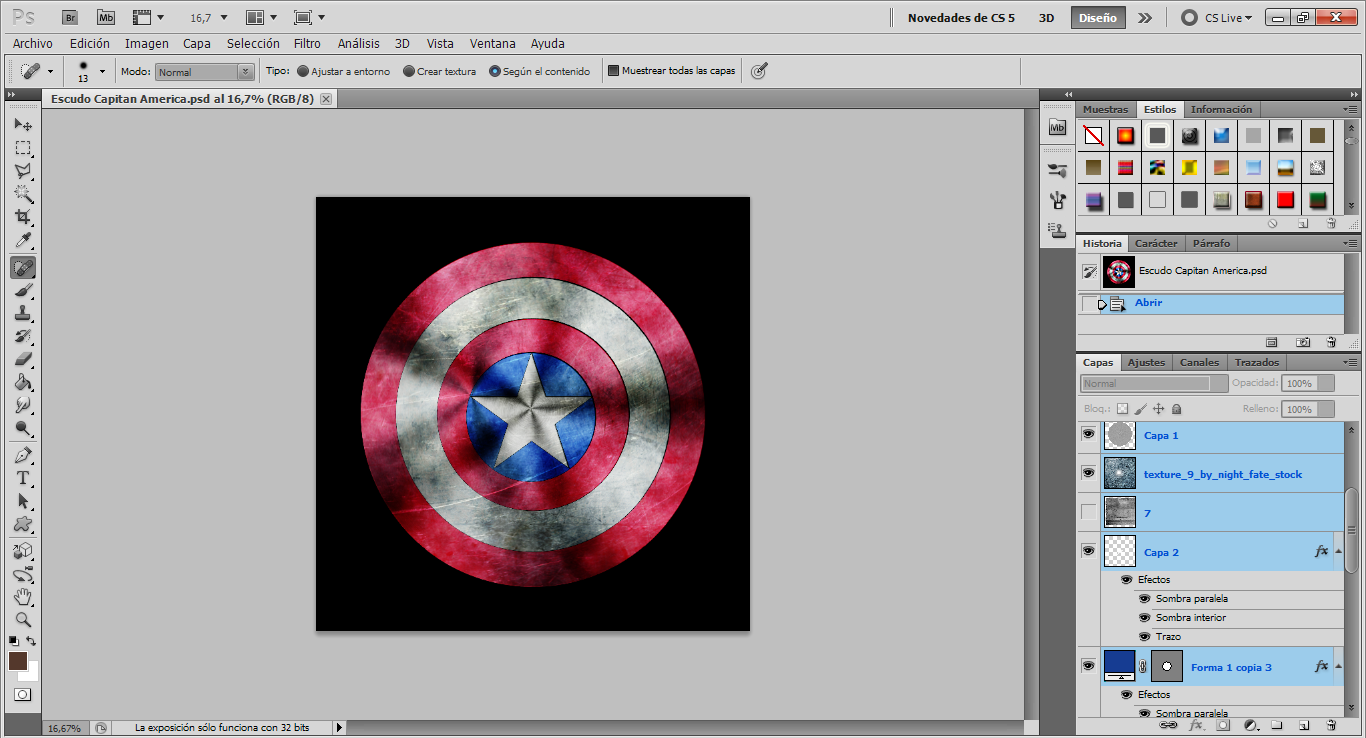Hide the texture_9_by_night_fate_stock layer
1366x738 pixels.
coord(1088,473)
